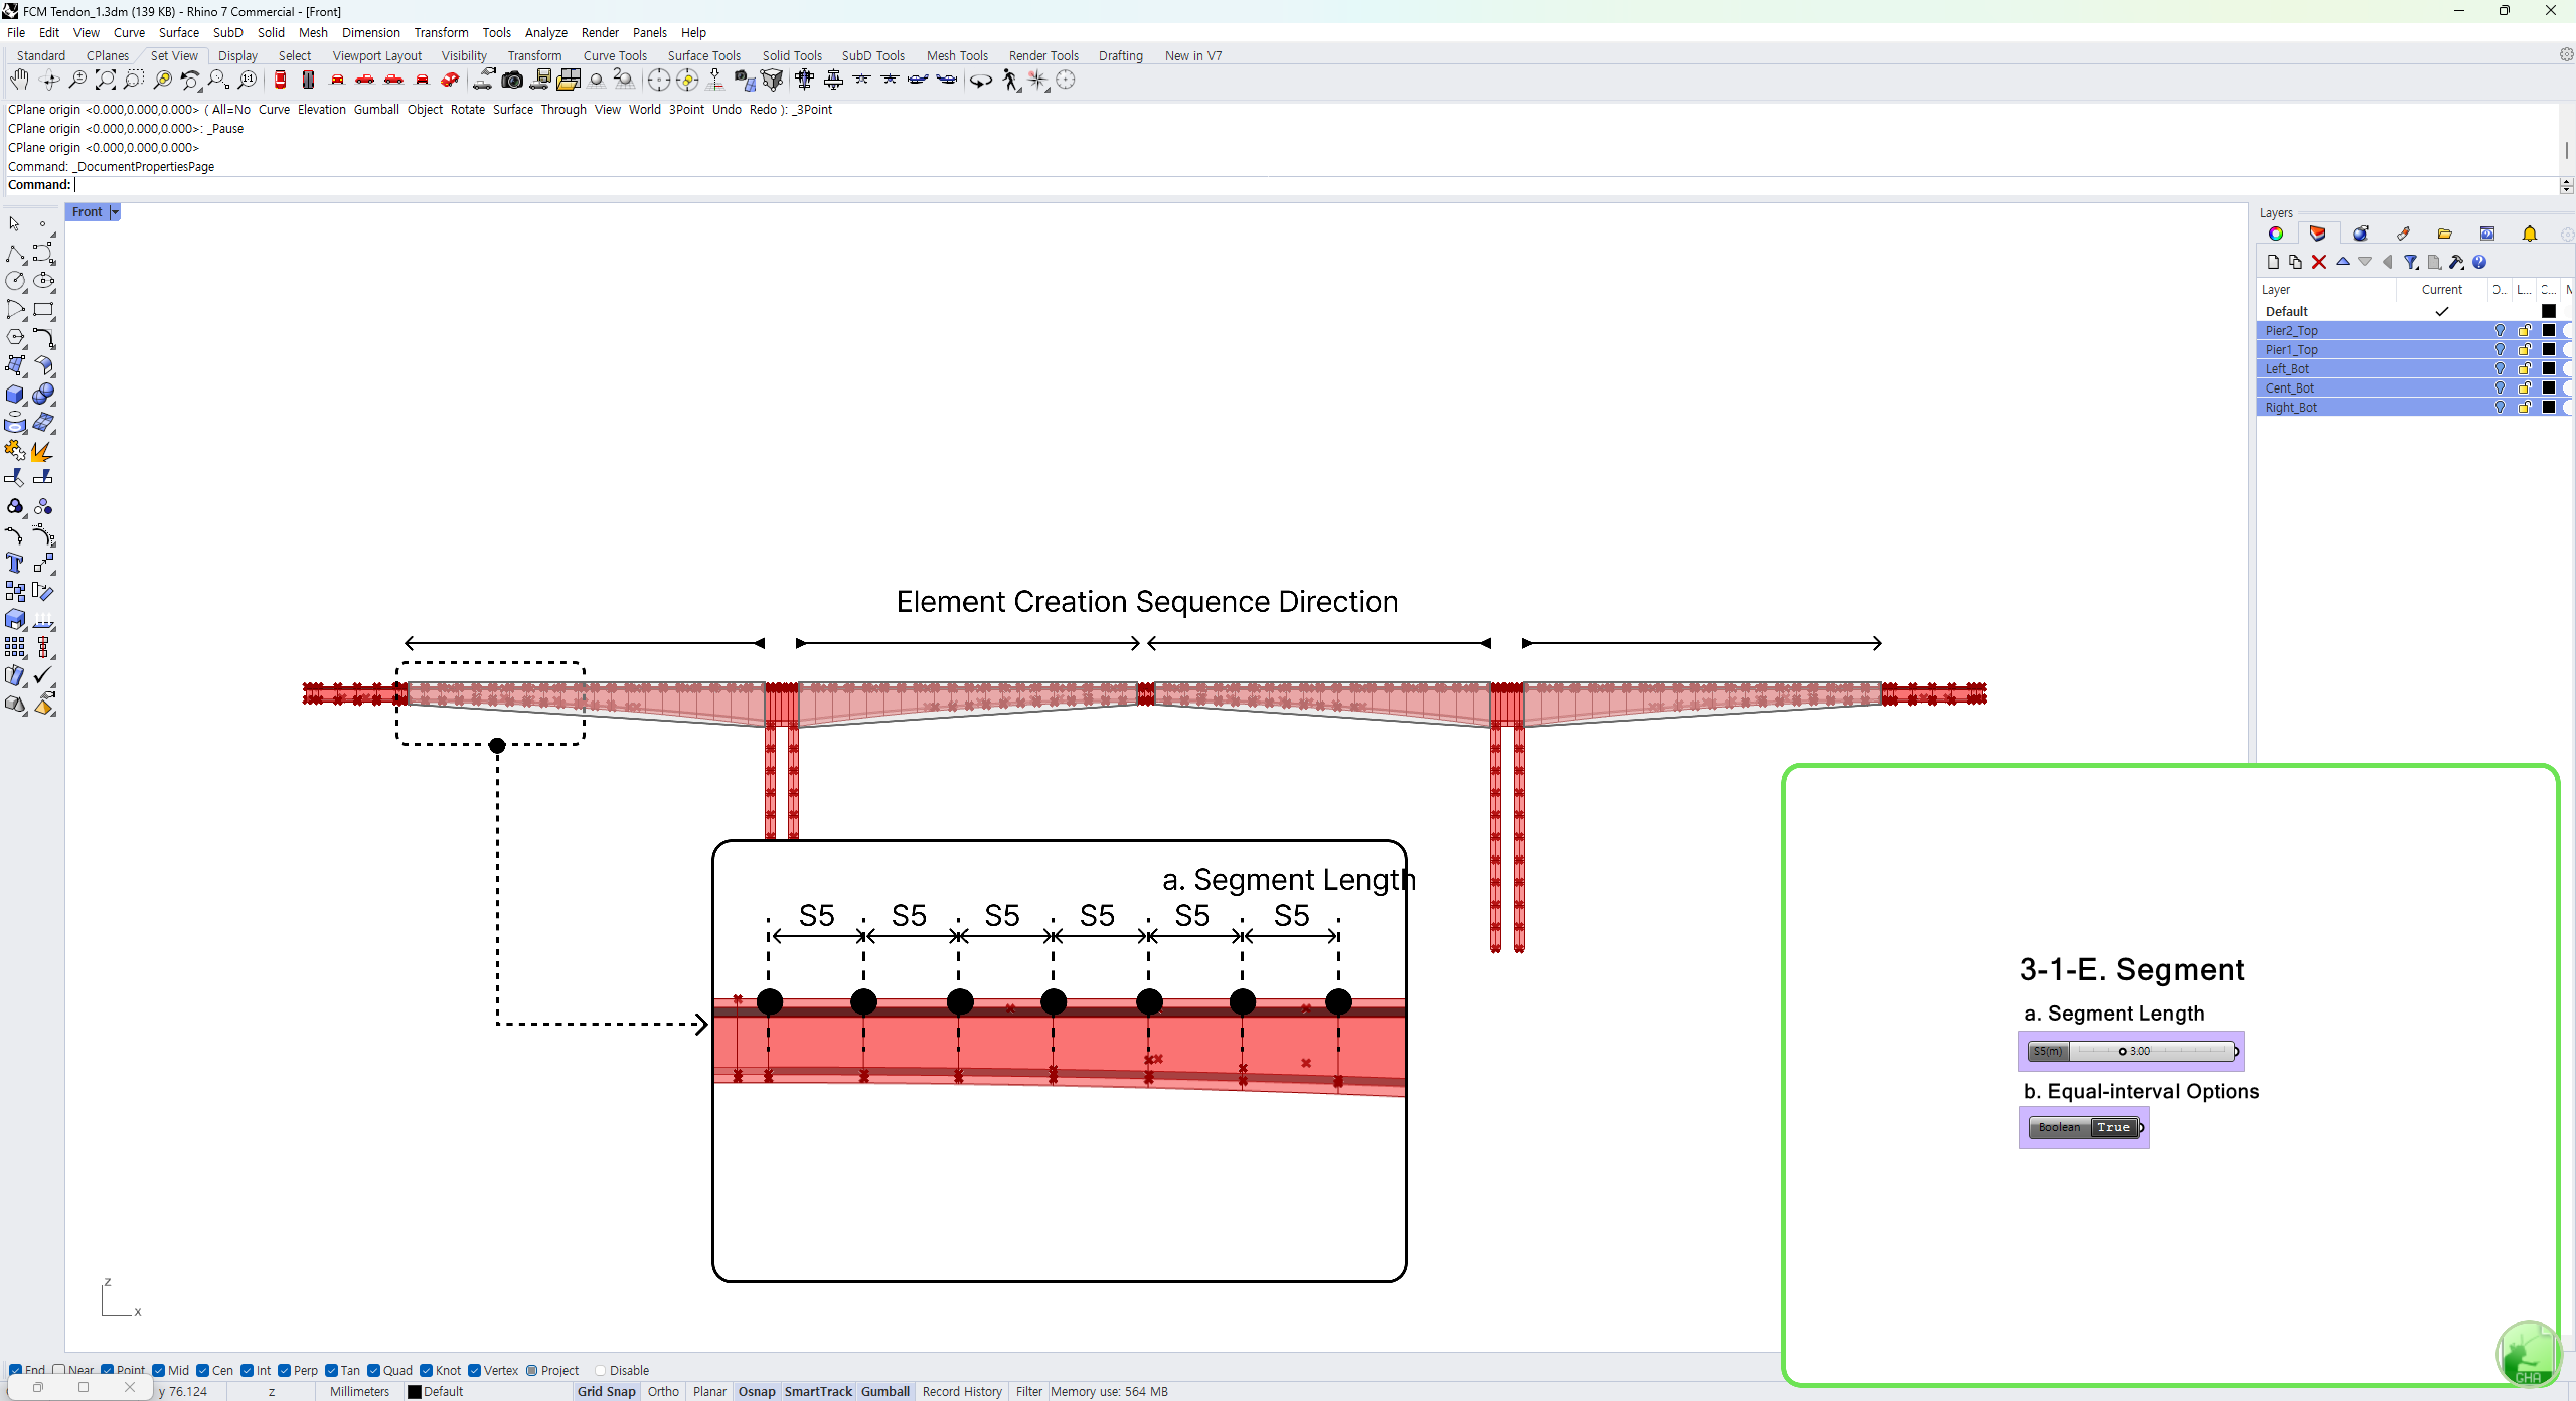The image size is (2576, 1401).
Task: Open layer filter funnel icon
Action: tap(2411, 262)
